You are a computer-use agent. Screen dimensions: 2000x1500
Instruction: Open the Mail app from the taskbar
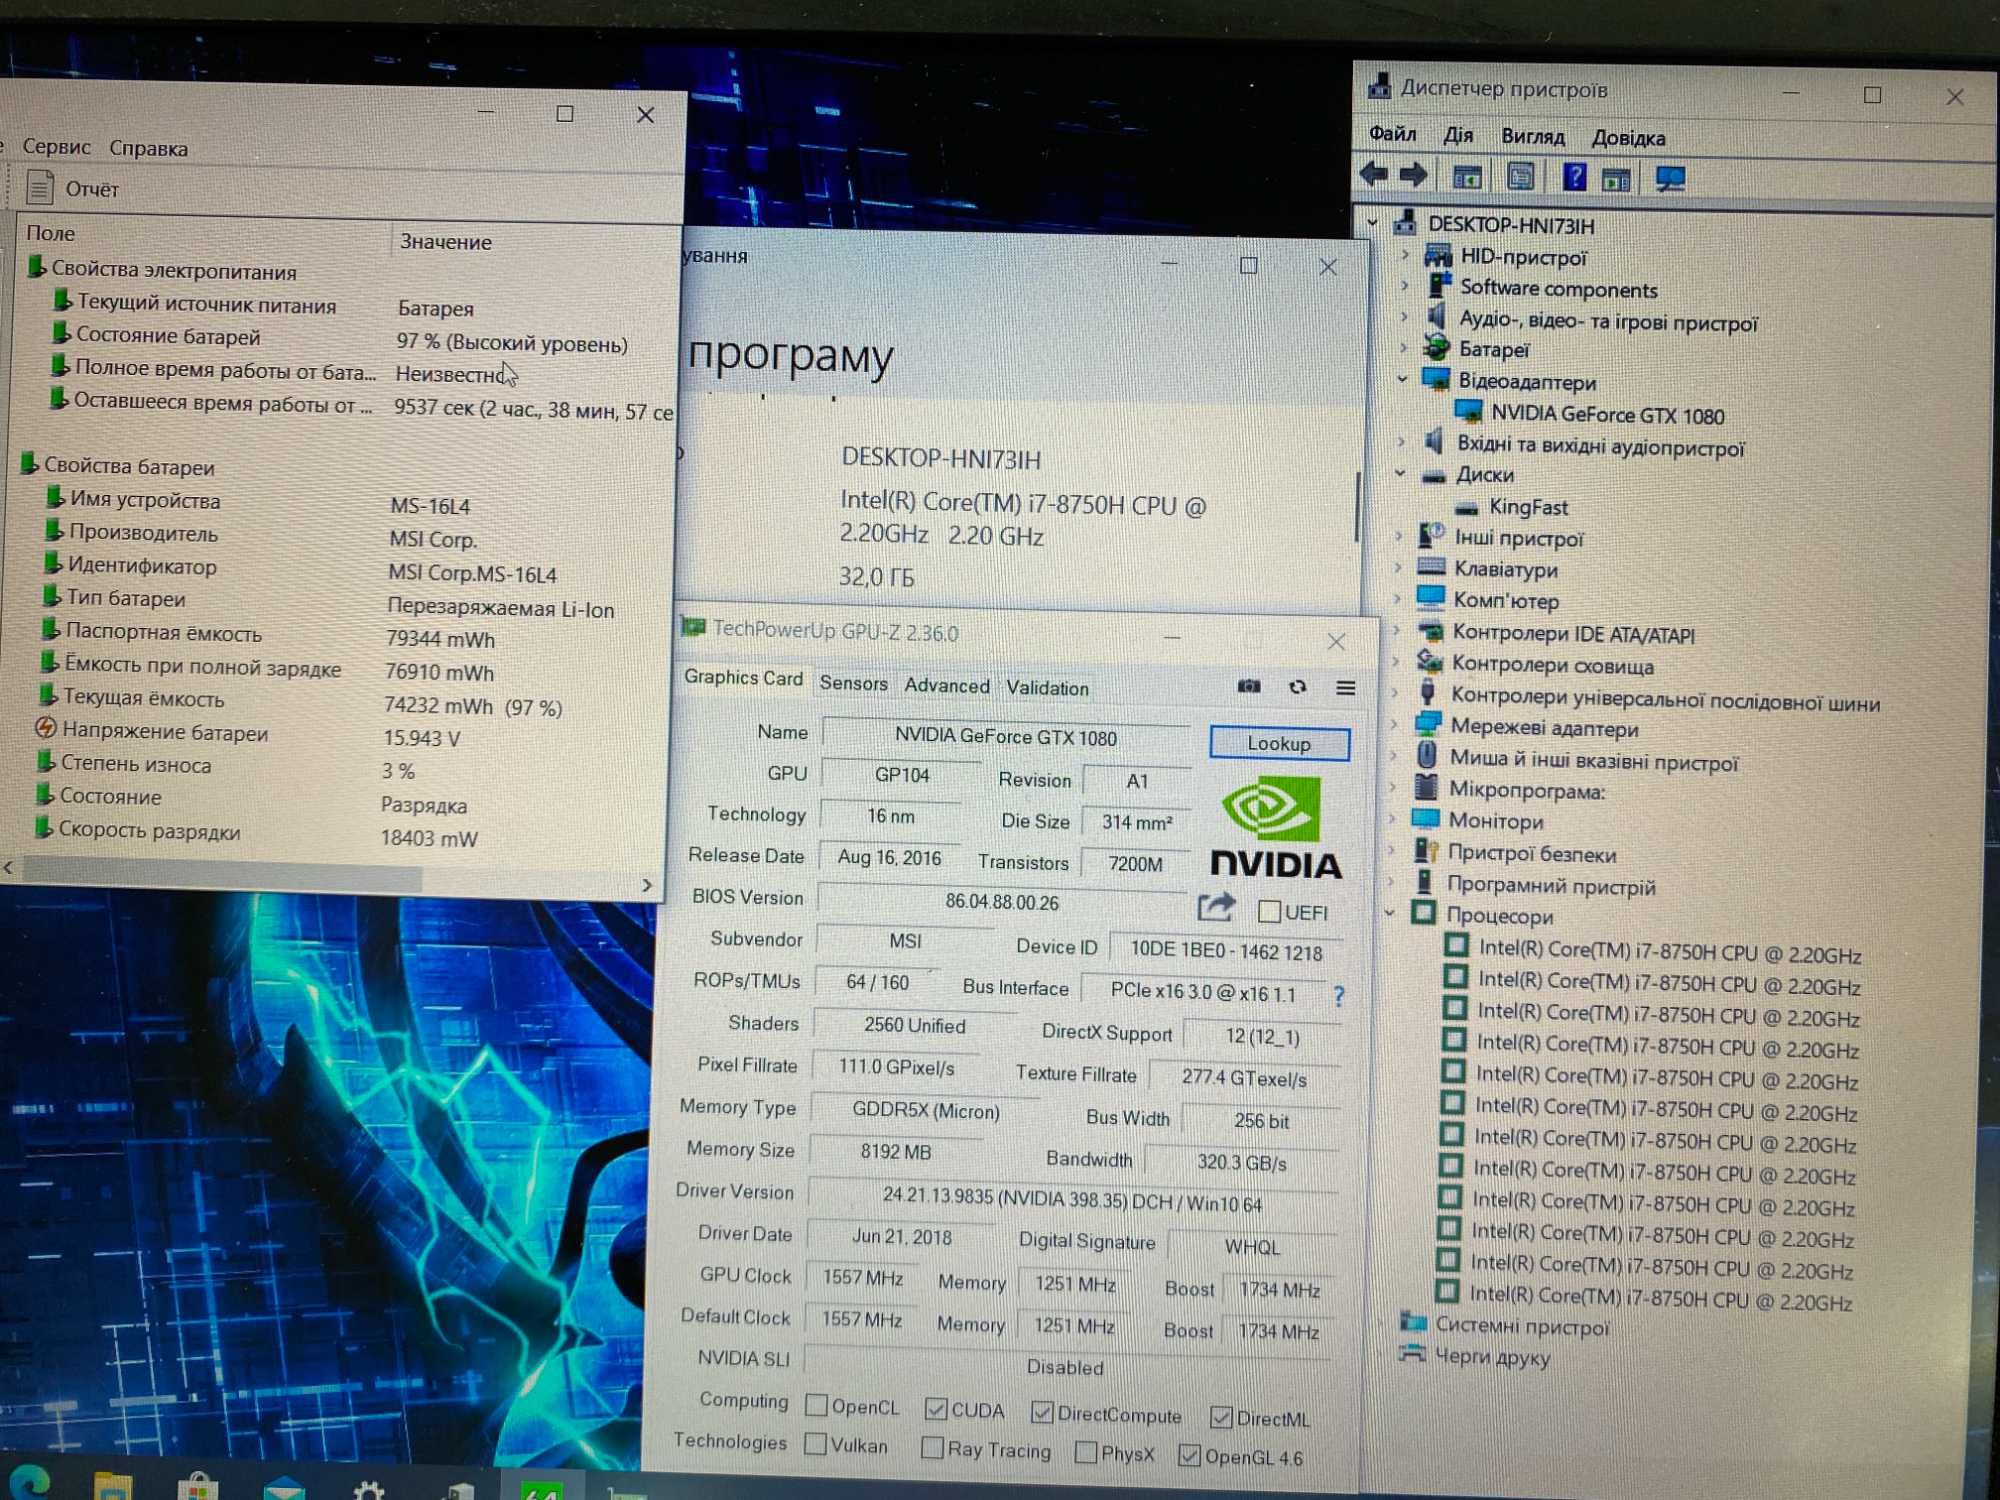click(283, 1488)
